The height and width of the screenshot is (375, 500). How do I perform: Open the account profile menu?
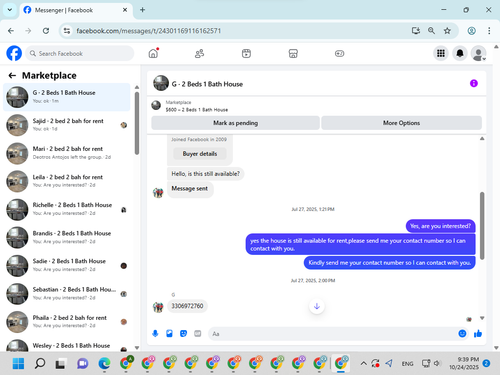[478, 53]
